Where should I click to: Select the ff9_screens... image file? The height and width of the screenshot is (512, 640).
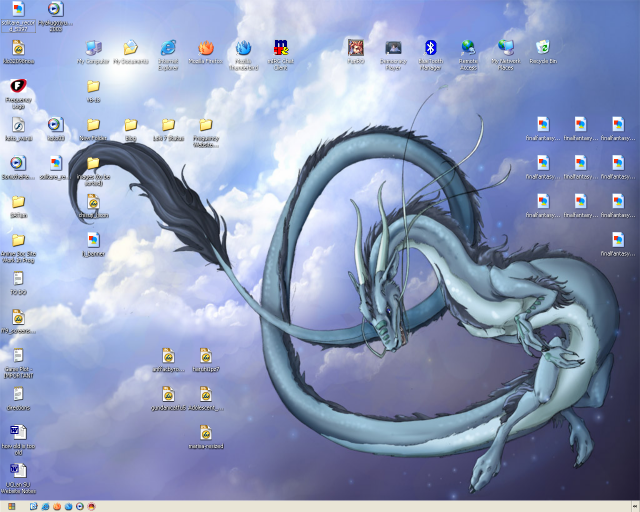[18, 321]
